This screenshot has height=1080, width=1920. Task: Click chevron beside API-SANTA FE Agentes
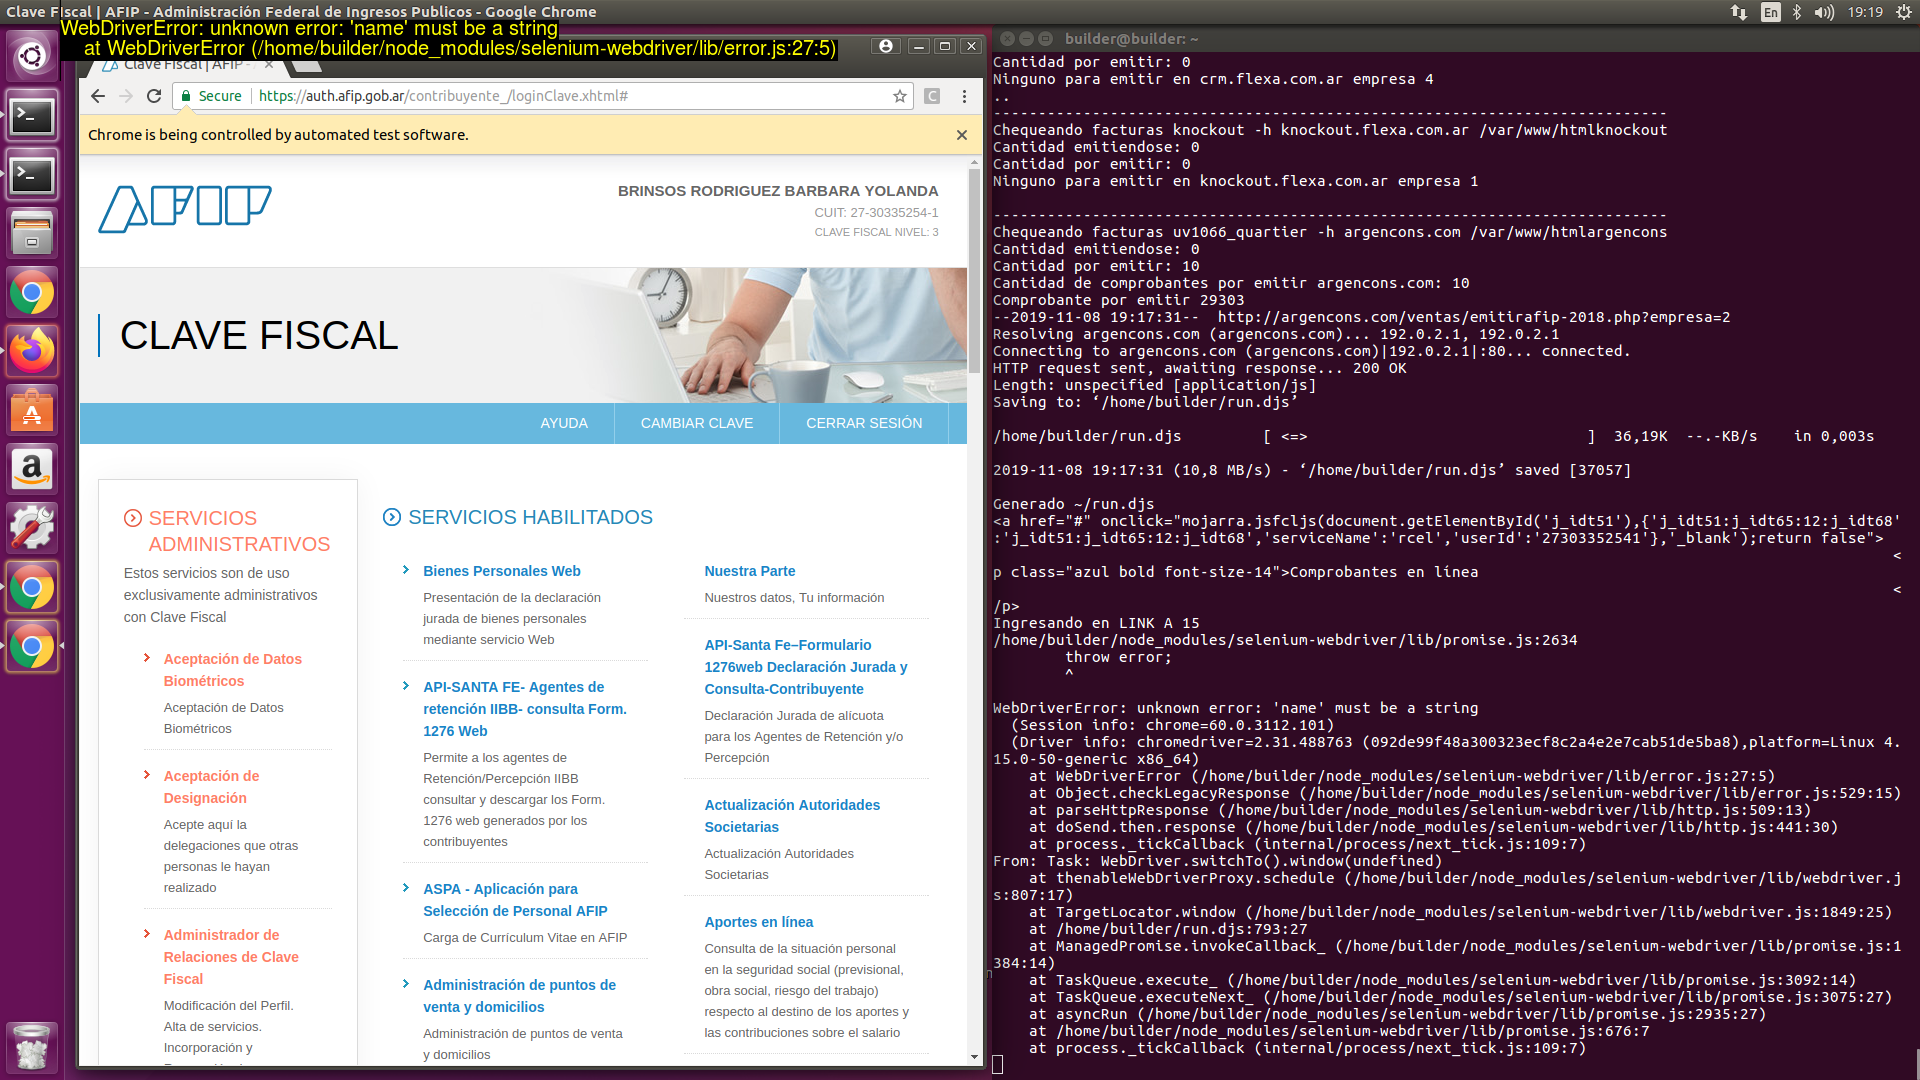[405, 686]
